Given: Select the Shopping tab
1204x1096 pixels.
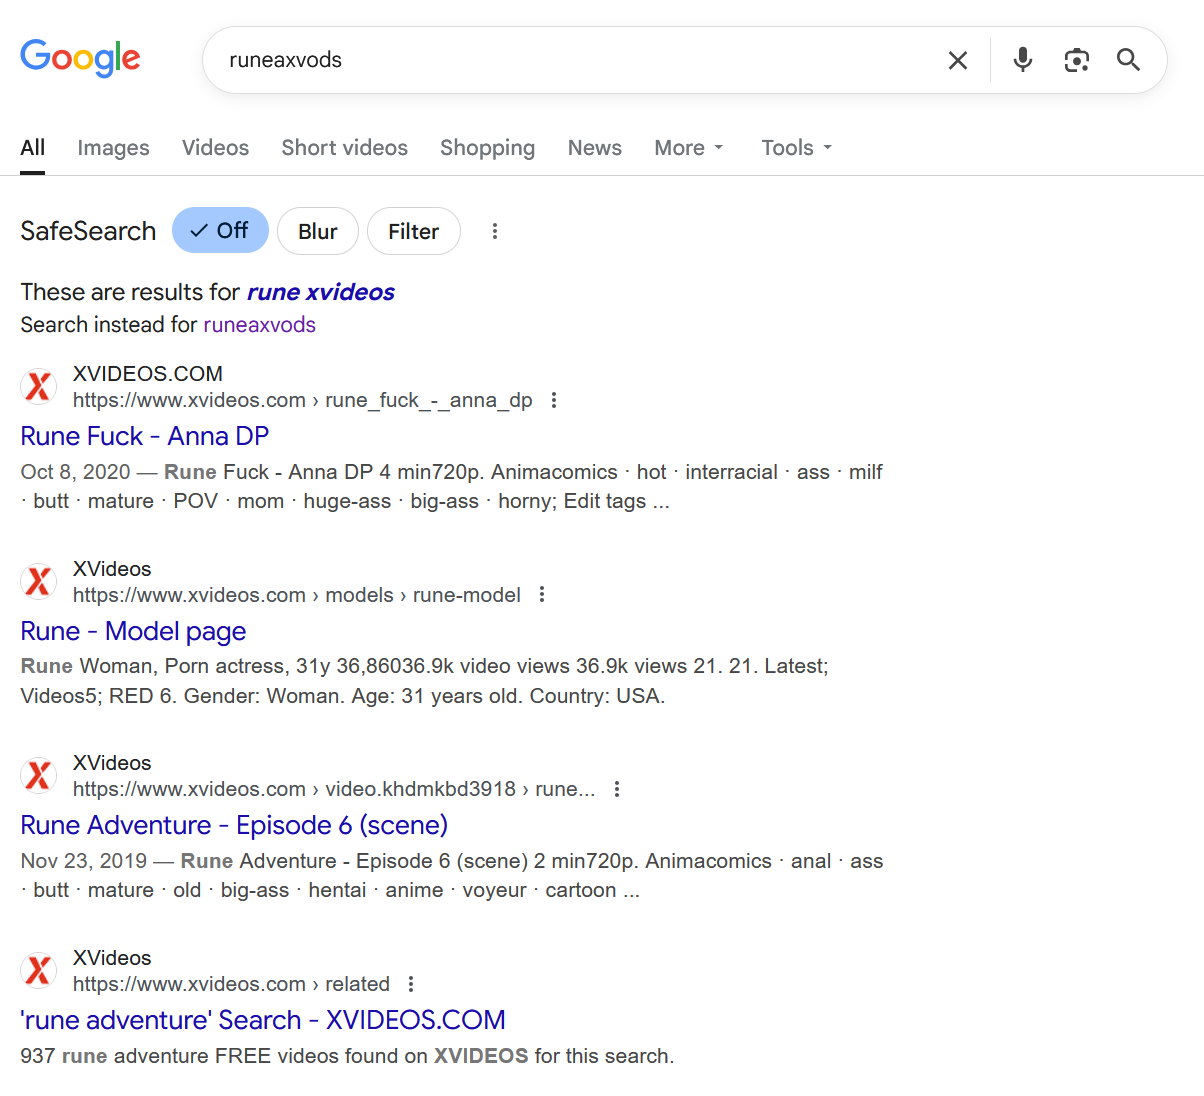Looking at the screenshot, I should (487, 148).
